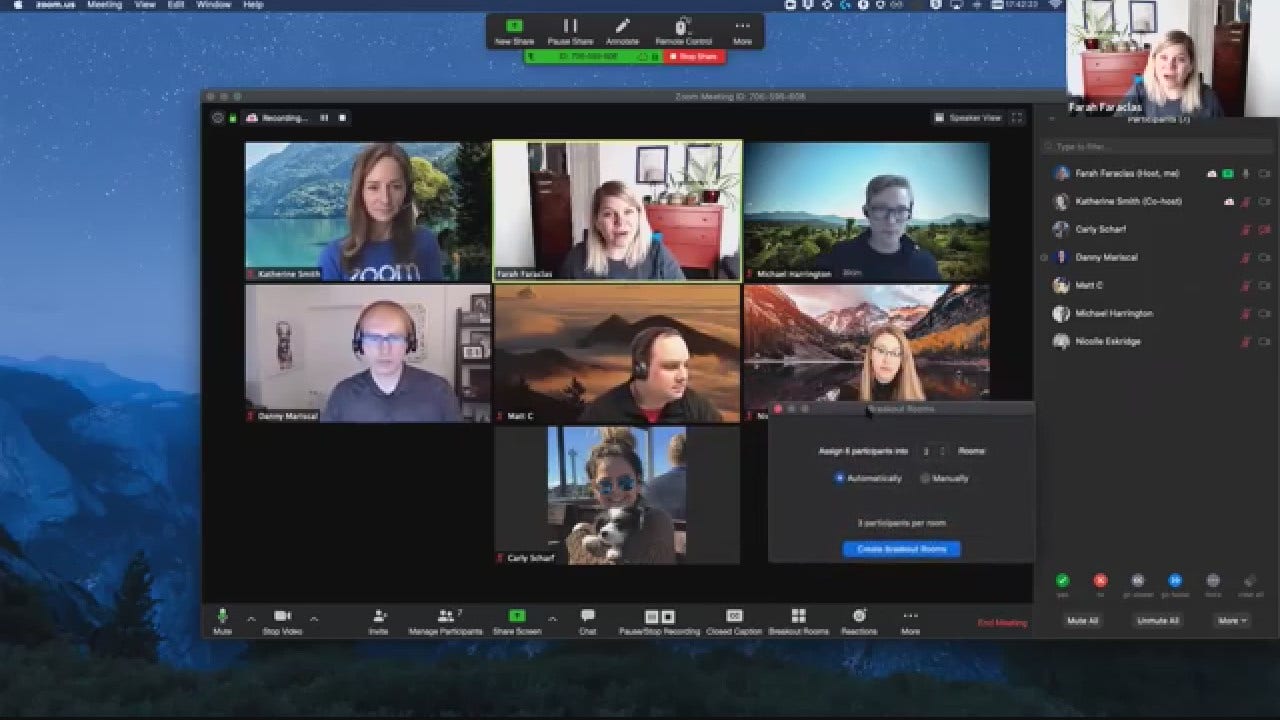Select the Manually radio option

925,478
